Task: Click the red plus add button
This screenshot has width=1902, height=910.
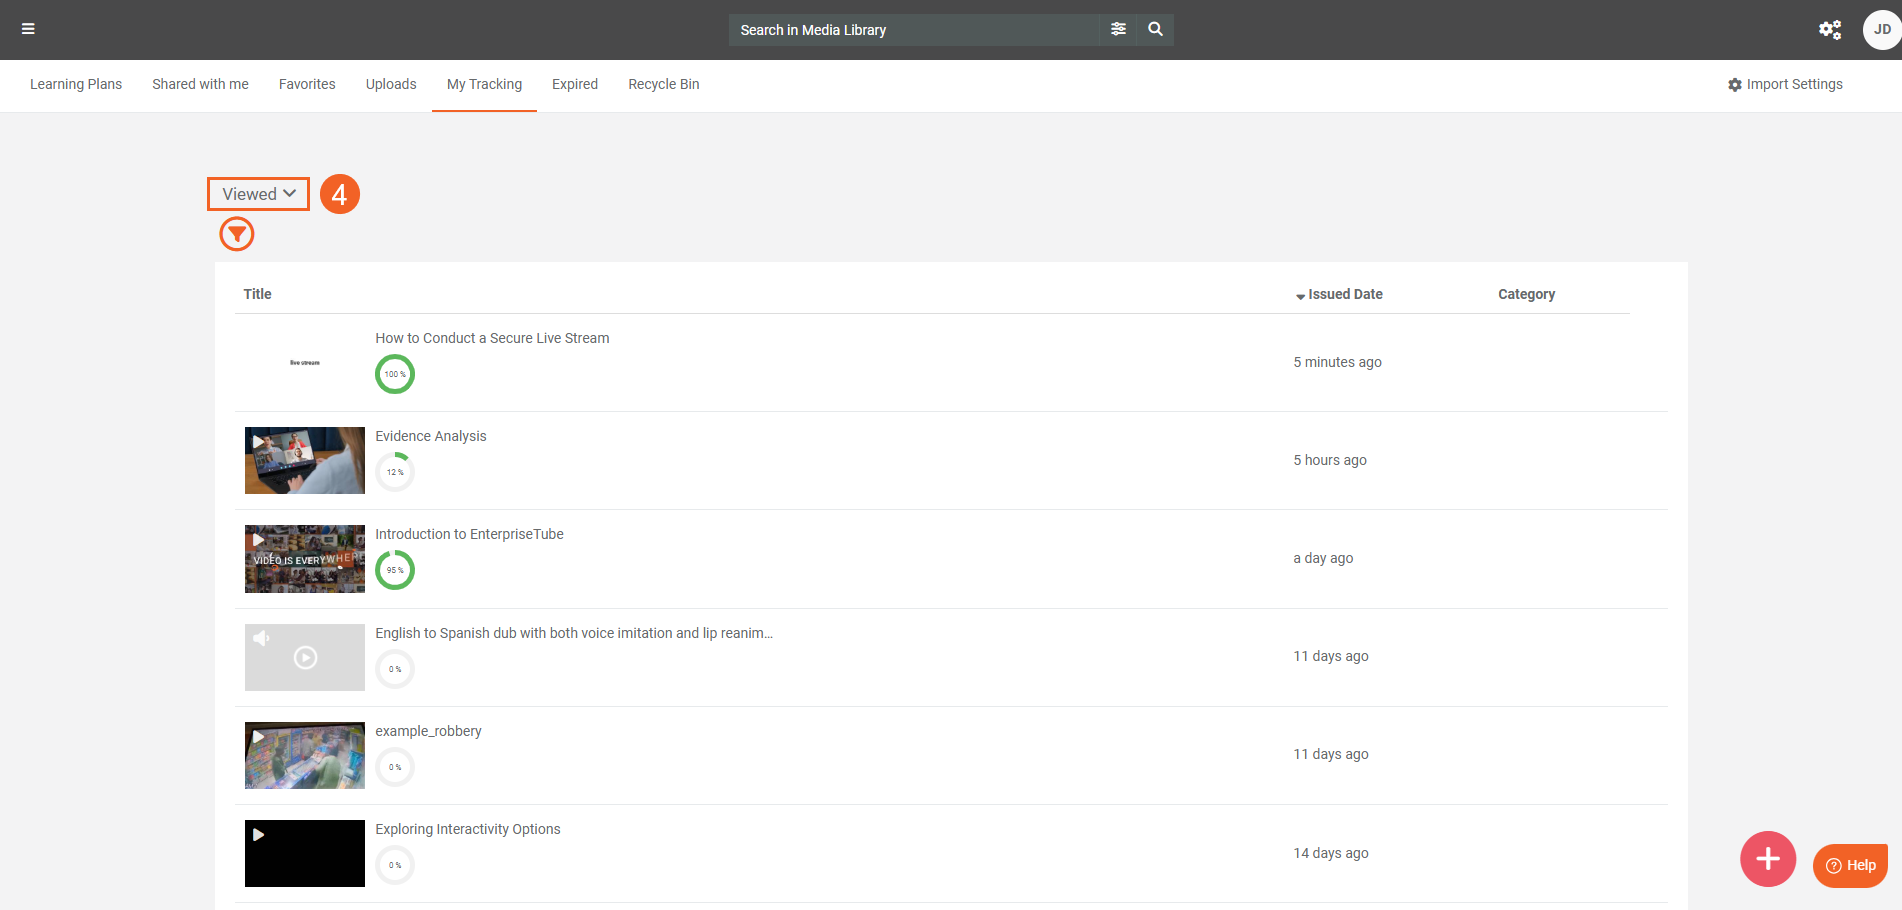Action: pyautogui.click(x=1767, y=859)
